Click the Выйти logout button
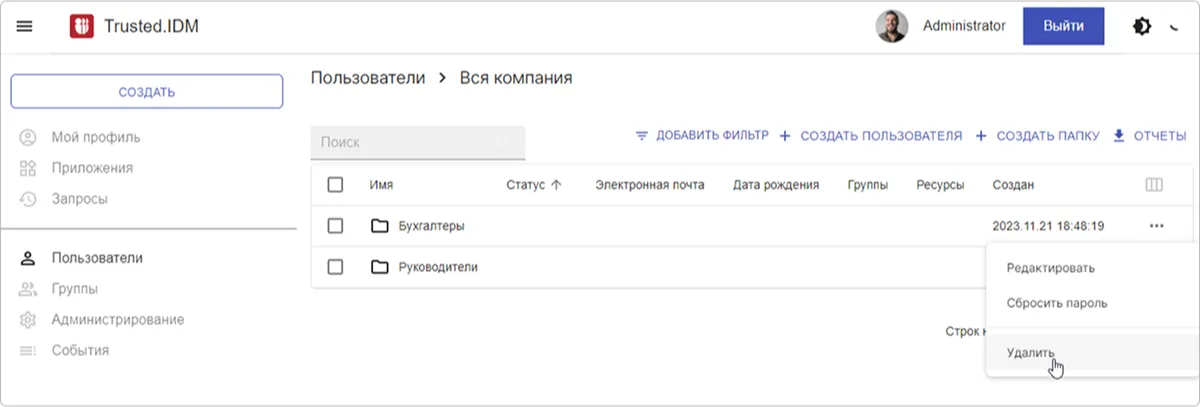The image size is (1200, 407). coord(1063,27)
